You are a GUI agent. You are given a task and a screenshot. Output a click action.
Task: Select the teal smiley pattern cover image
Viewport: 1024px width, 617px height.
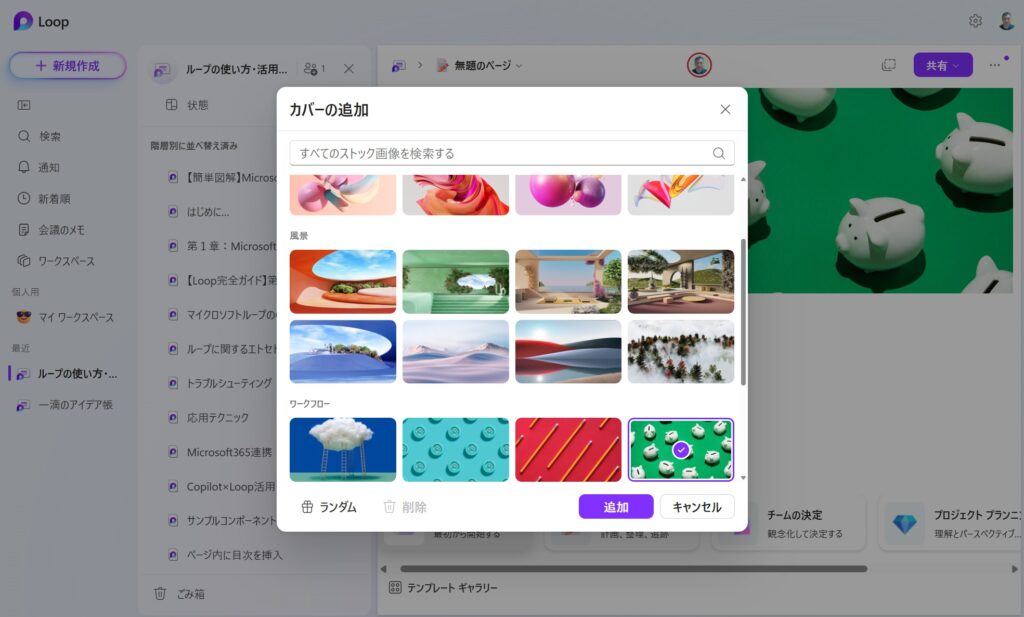click(x=455, y=450)
